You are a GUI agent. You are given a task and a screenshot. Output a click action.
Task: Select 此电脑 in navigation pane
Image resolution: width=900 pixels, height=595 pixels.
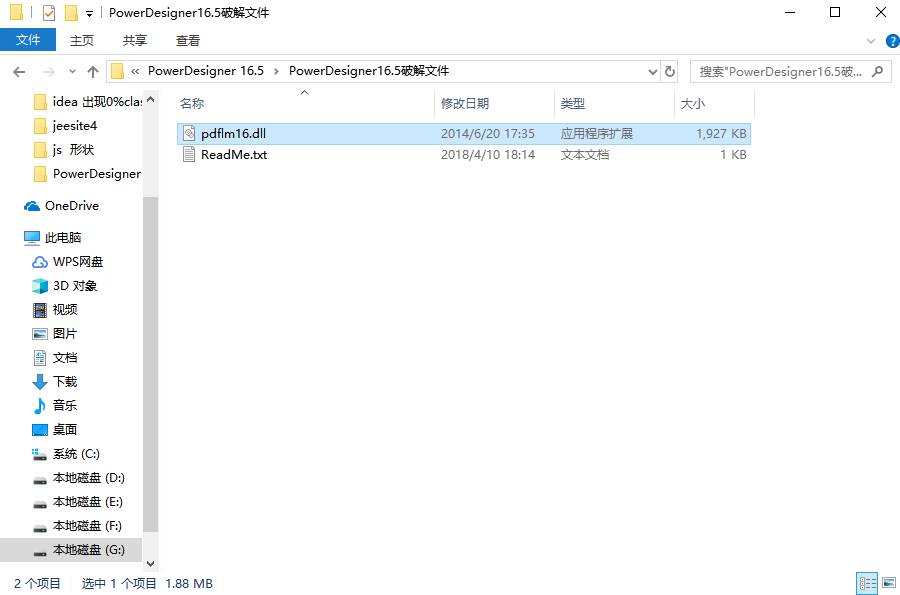click(x=53, y=238)
